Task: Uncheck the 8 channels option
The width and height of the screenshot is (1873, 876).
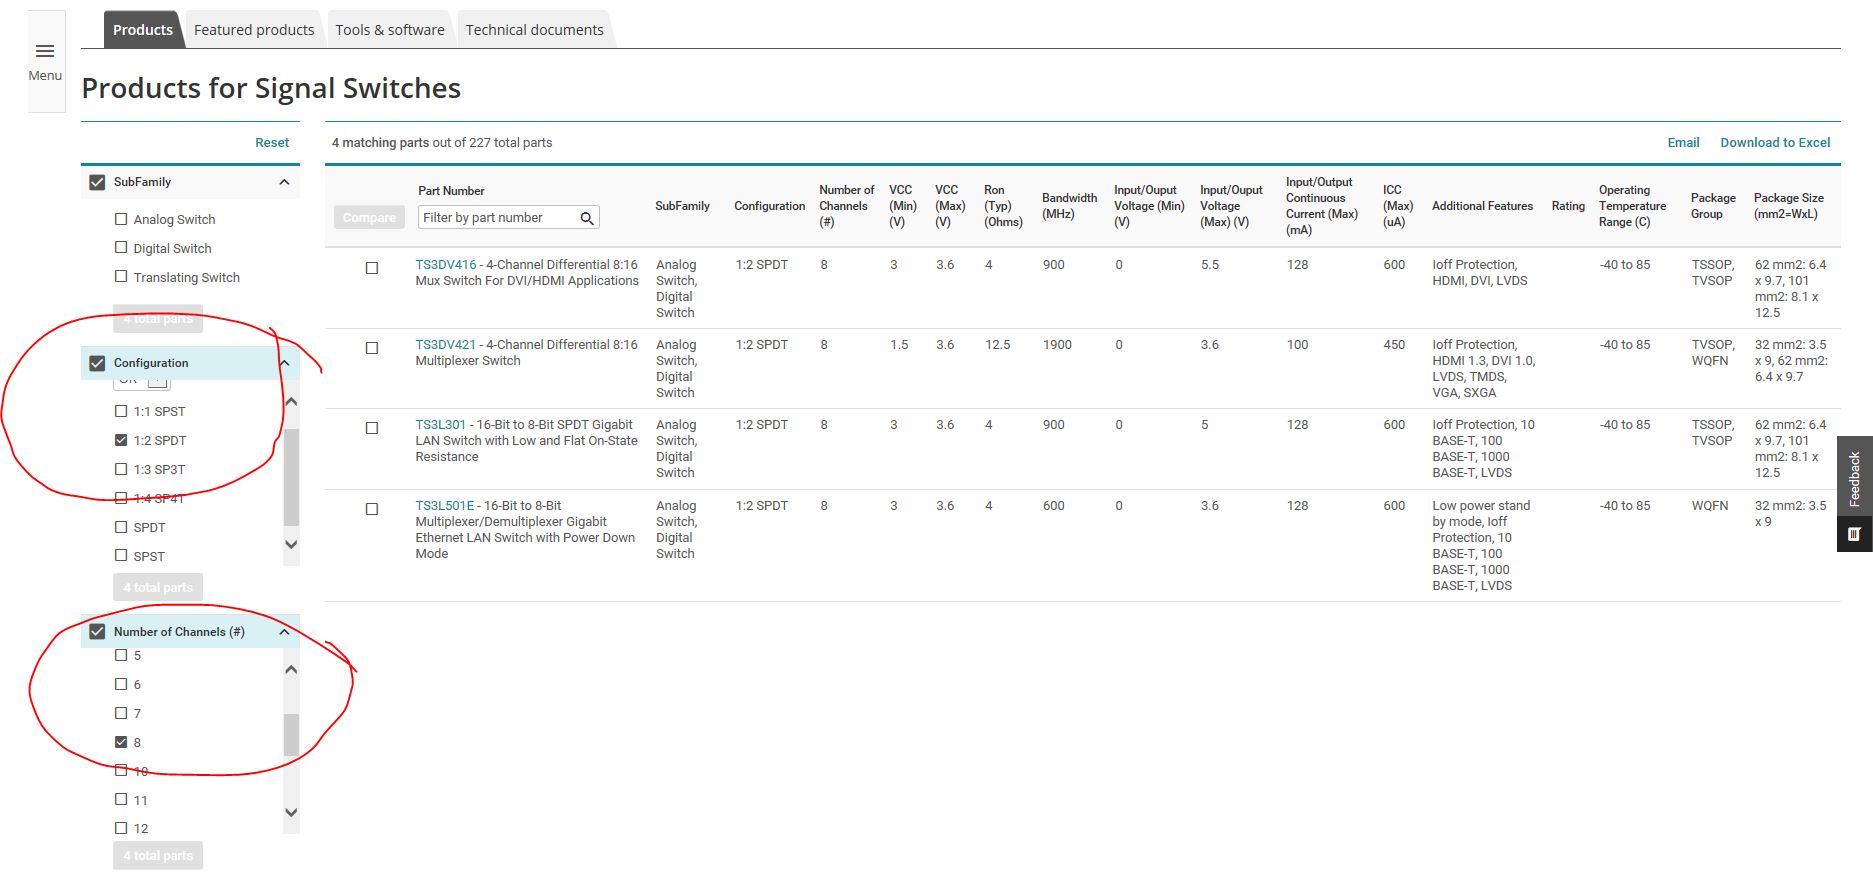Action: point(121,742)
